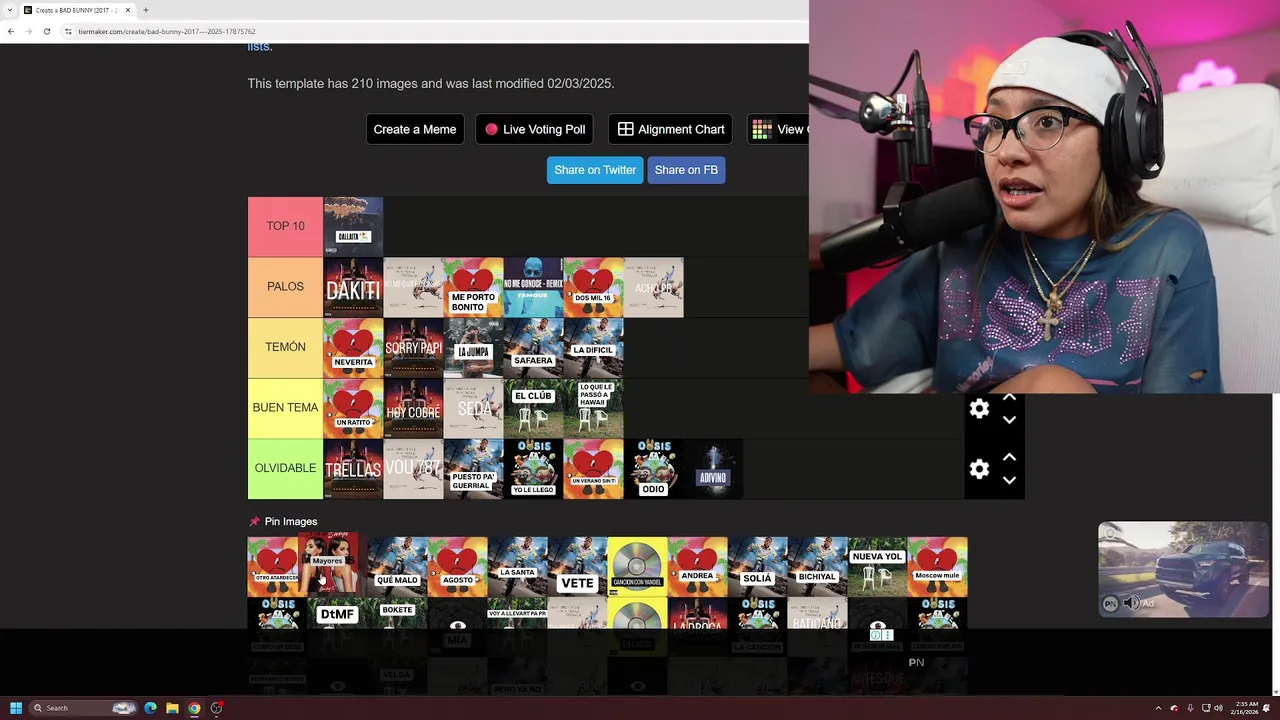Select the EL CLÚB image

533,408
